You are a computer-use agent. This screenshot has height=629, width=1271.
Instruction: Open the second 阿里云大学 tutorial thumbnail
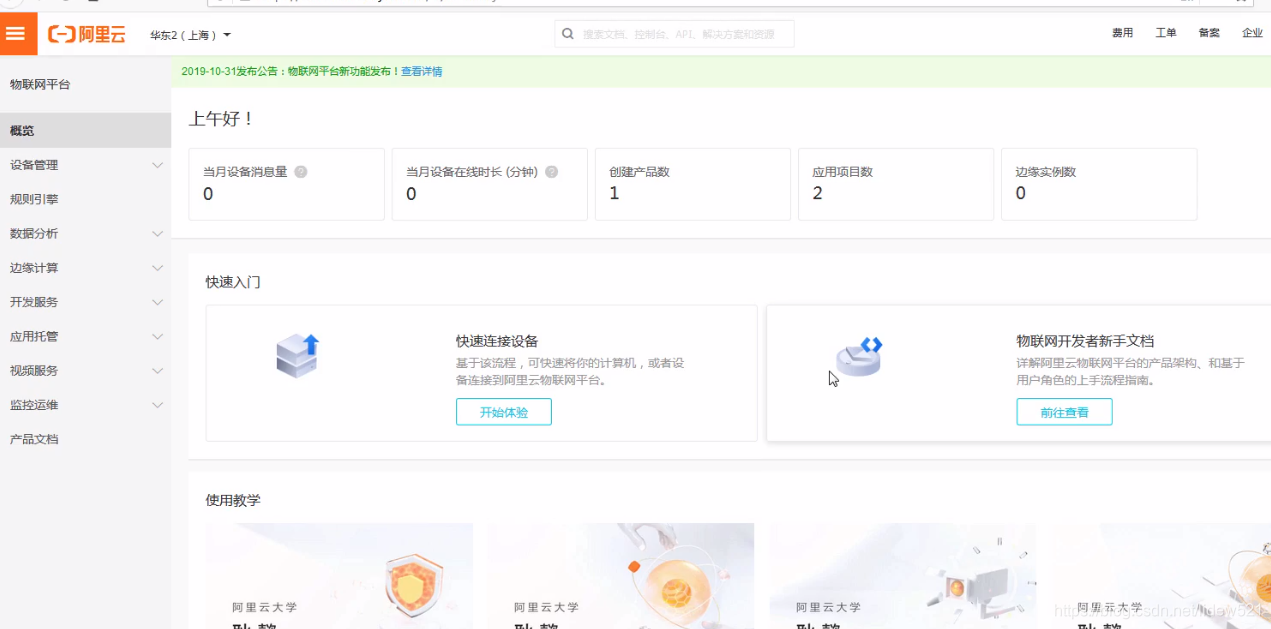tap(621, 576)
